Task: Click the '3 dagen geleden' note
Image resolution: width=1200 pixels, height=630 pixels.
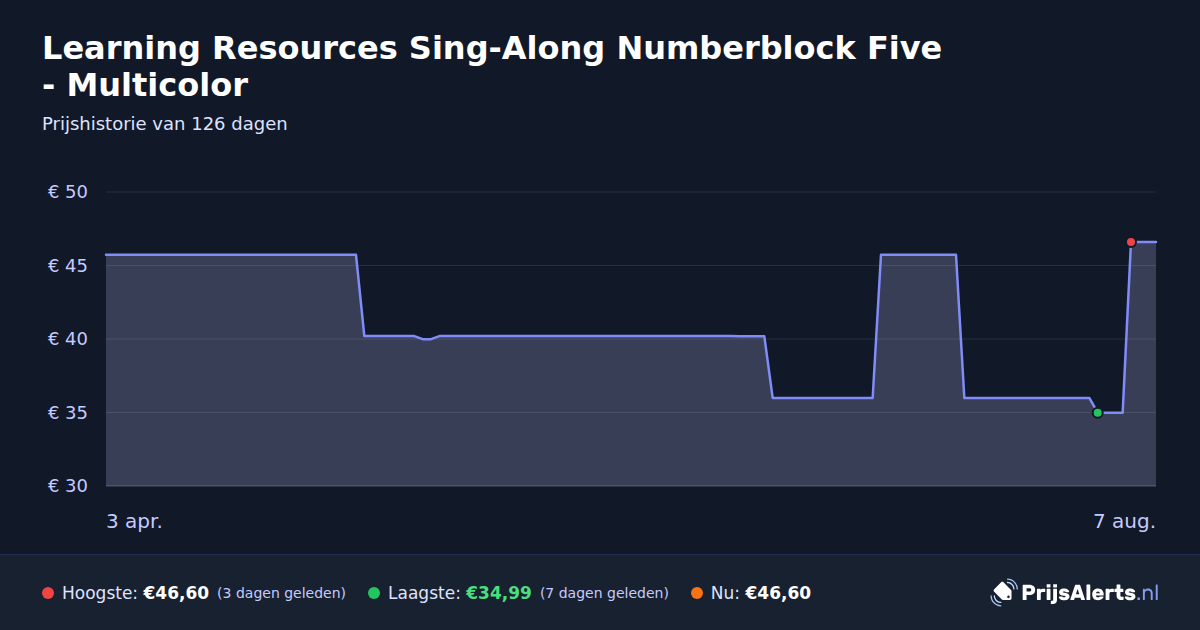Action: tap(281, 593)
